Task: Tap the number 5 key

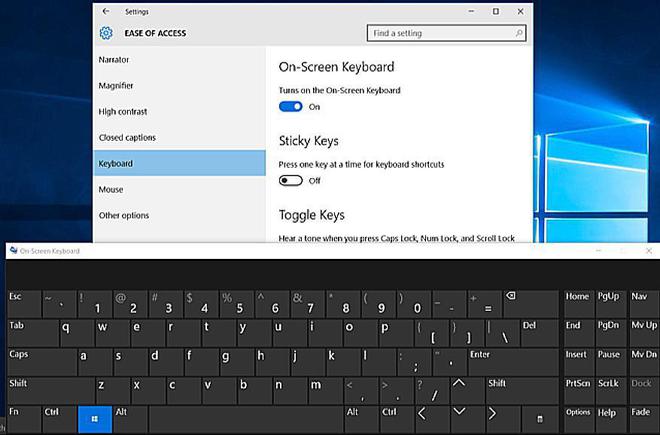Action: [237, 304]
